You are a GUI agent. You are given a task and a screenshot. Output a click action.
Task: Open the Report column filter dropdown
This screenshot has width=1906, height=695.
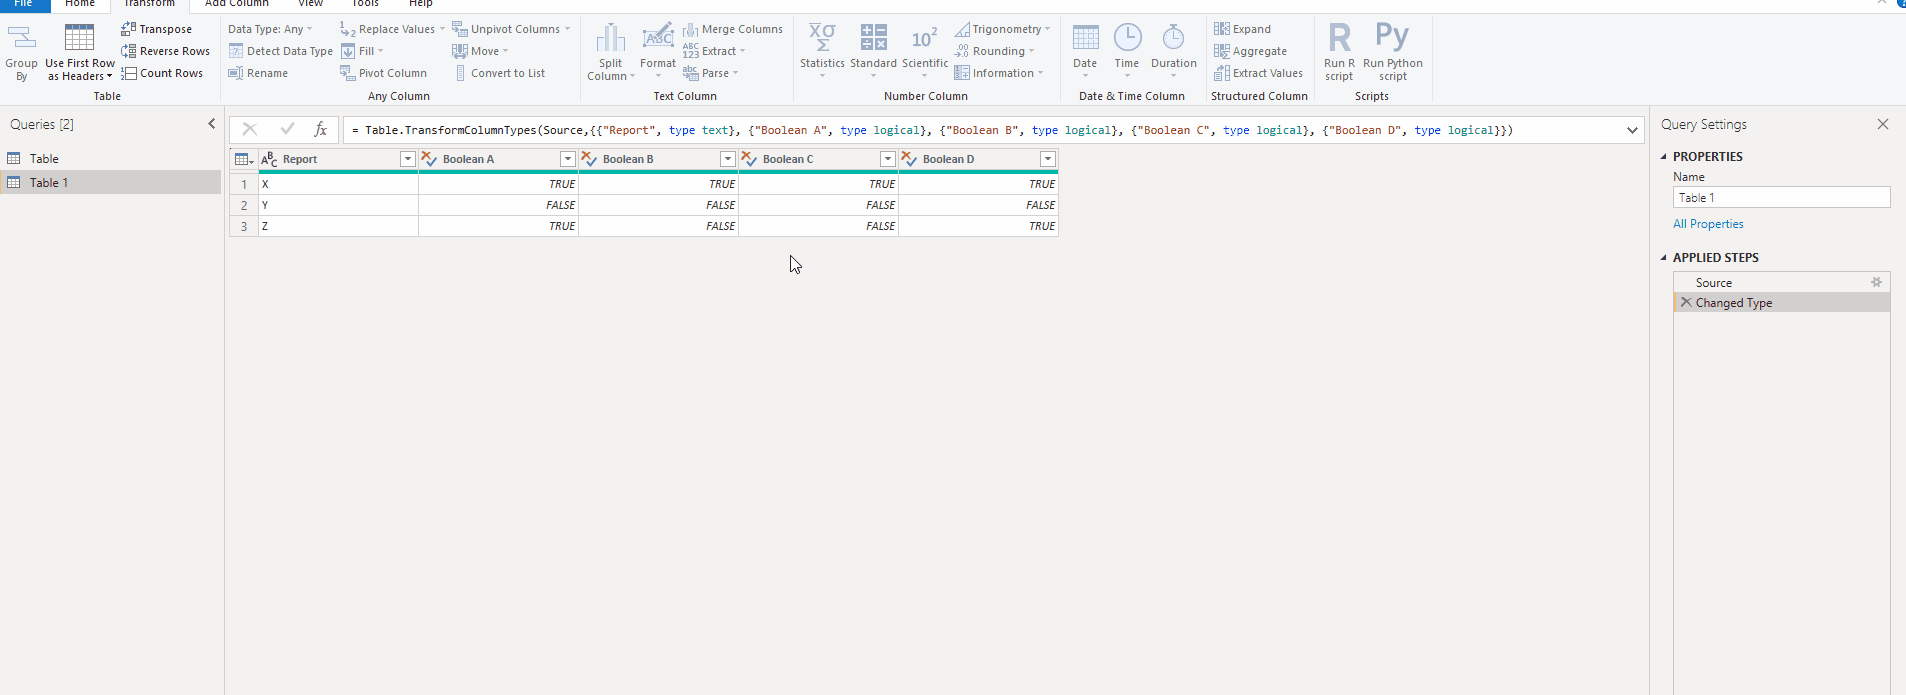pyautogui.click(x=407, y=159)
